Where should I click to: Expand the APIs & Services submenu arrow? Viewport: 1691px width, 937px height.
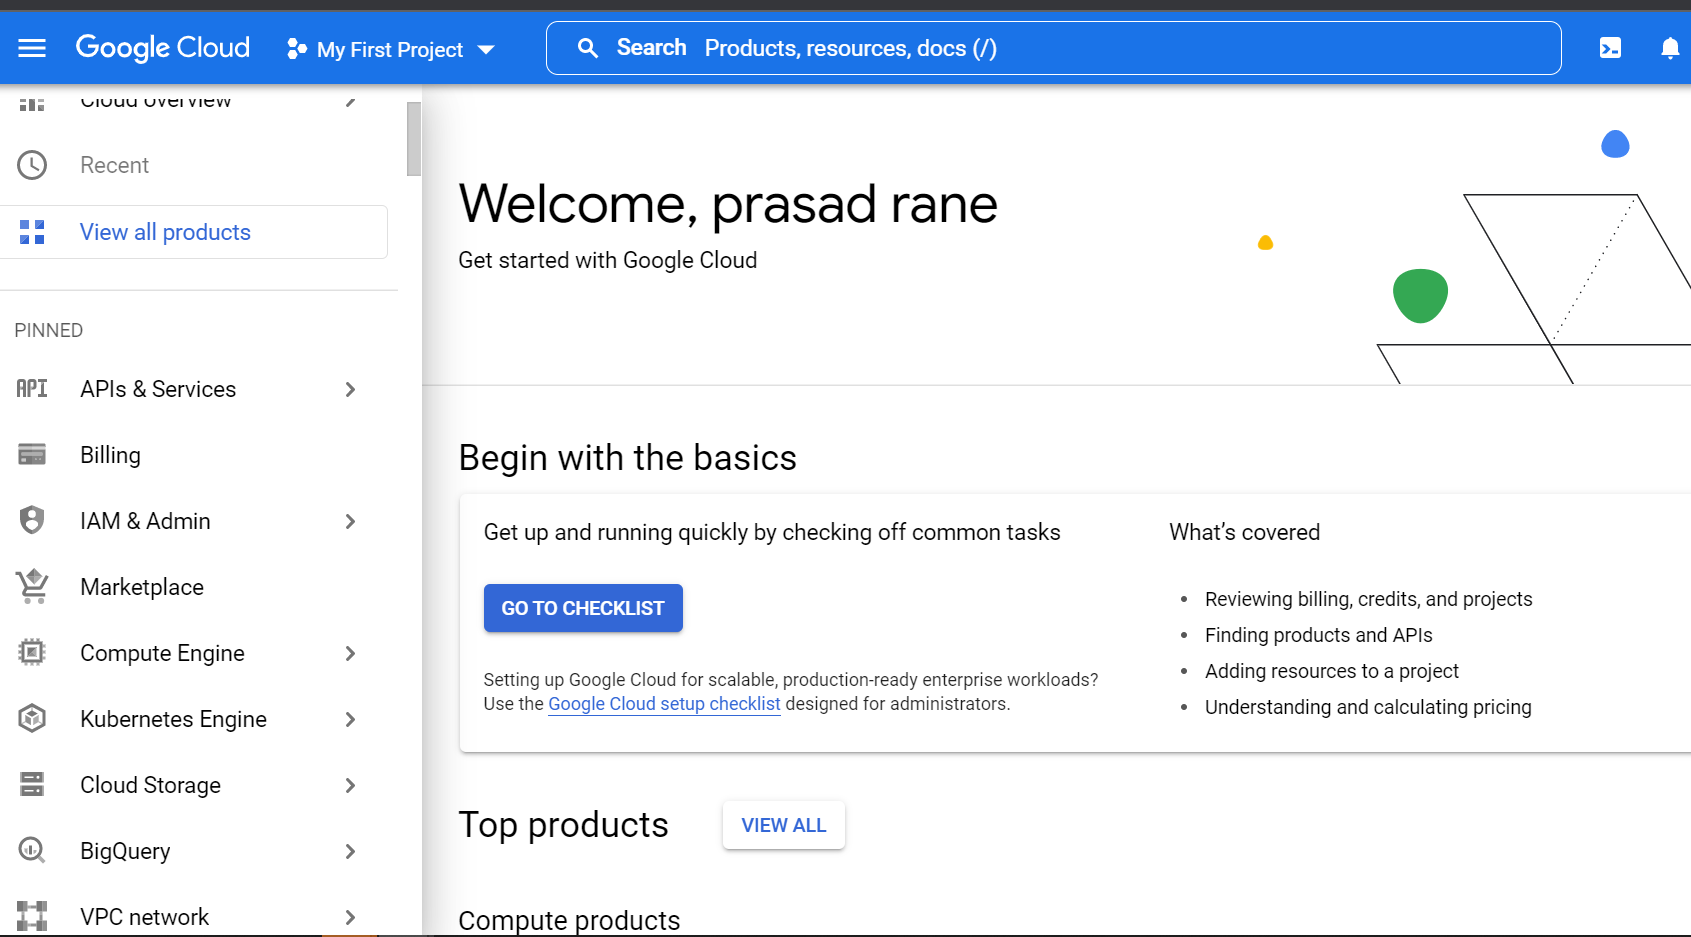(350, 389)
